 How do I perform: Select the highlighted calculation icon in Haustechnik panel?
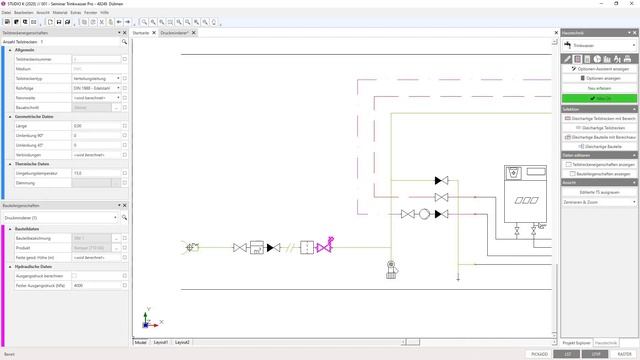(577, 59)
